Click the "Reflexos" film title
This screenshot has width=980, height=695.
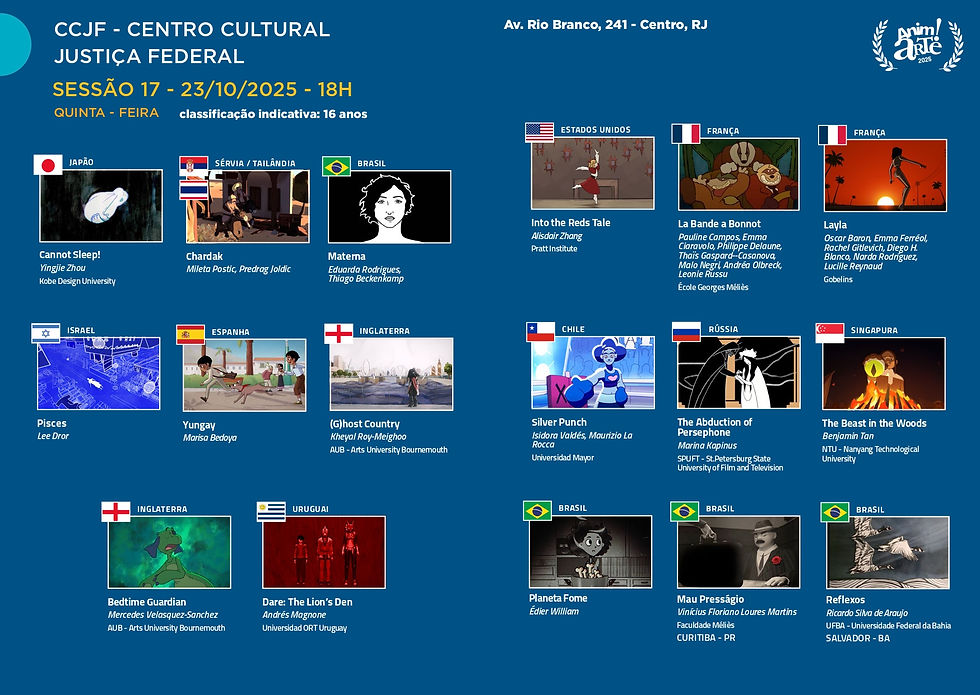tap(846, 600)
